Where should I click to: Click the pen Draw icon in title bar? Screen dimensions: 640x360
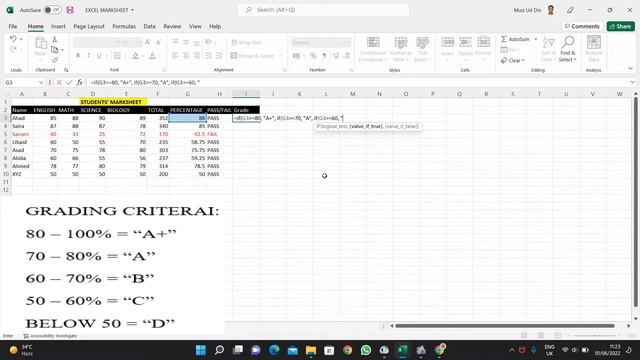tap(570, 10)
